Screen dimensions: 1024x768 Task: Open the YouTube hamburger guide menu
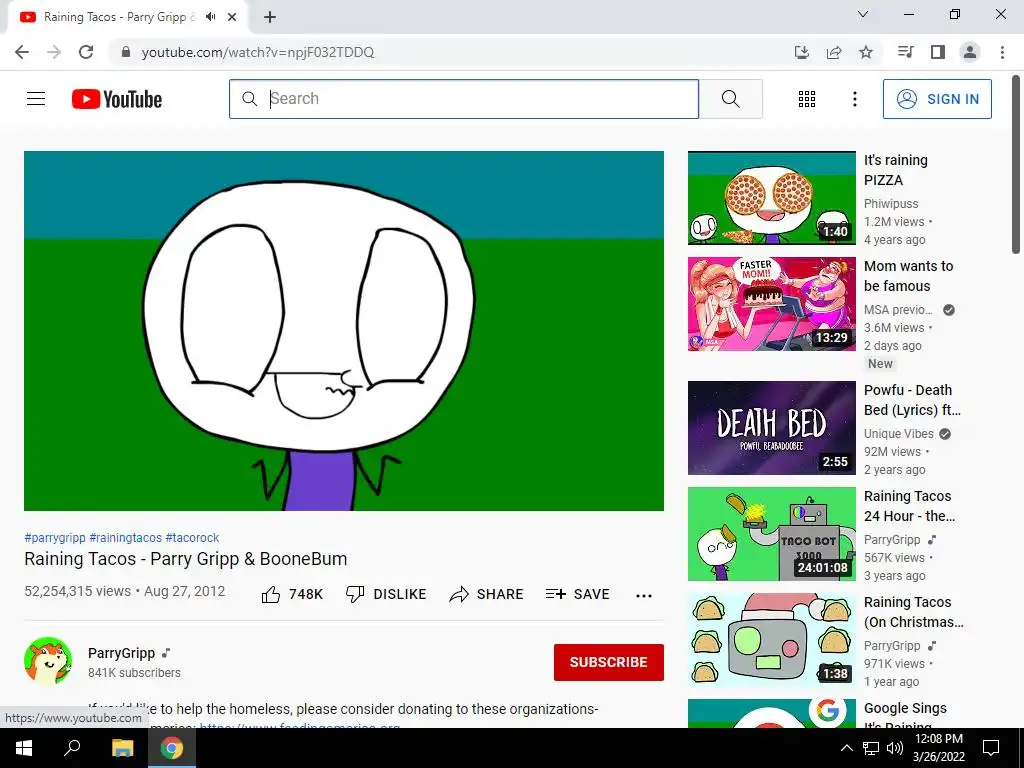[x=36, y=99]
